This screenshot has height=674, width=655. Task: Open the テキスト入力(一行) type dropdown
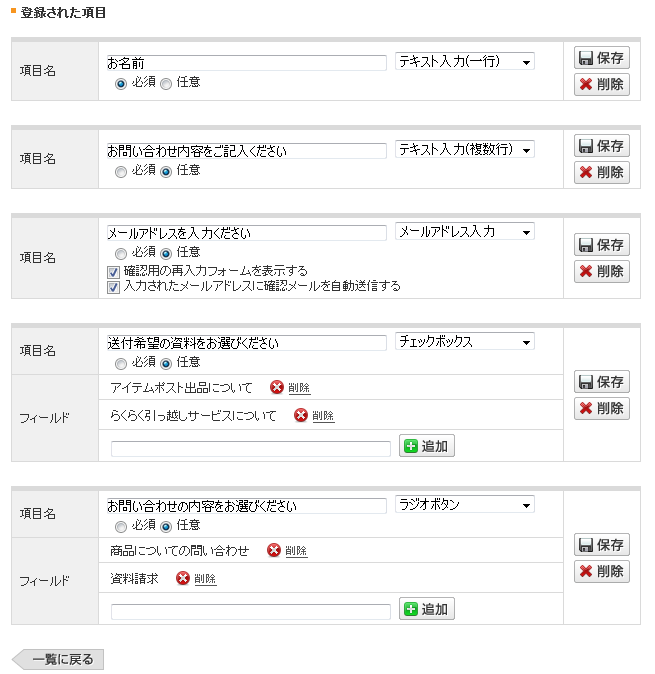[465, 62]
